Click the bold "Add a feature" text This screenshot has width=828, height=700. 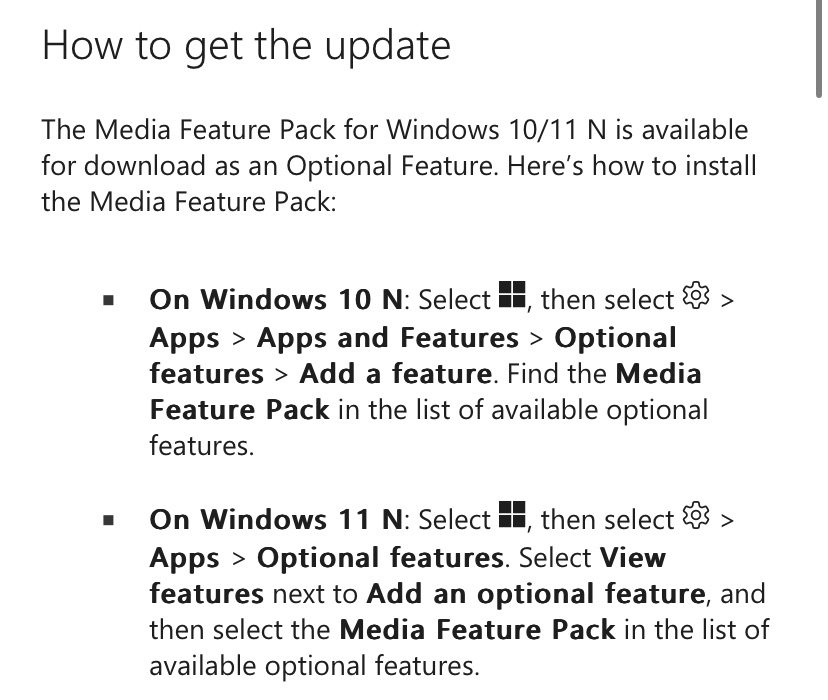[x=395, y=374]
